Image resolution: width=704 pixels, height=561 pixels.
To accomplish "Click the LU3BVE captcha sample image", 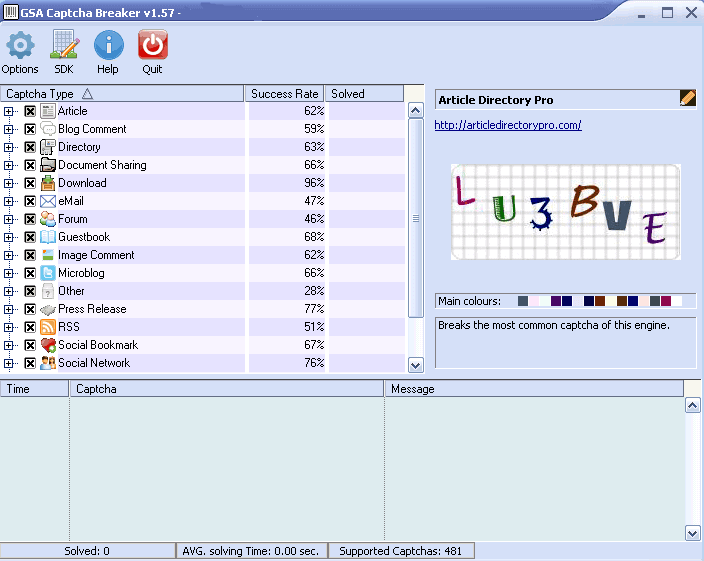I will [565, 212].
